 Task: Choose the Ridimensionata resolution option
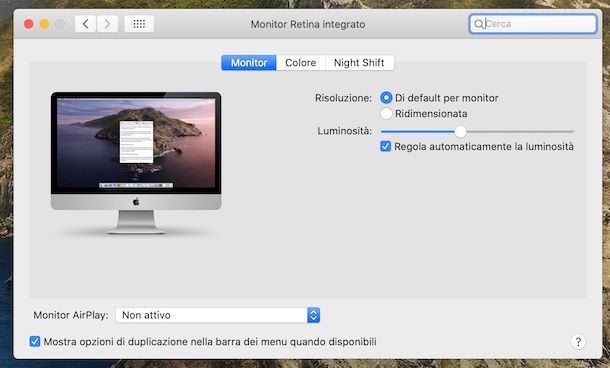[x=386, y=114]
